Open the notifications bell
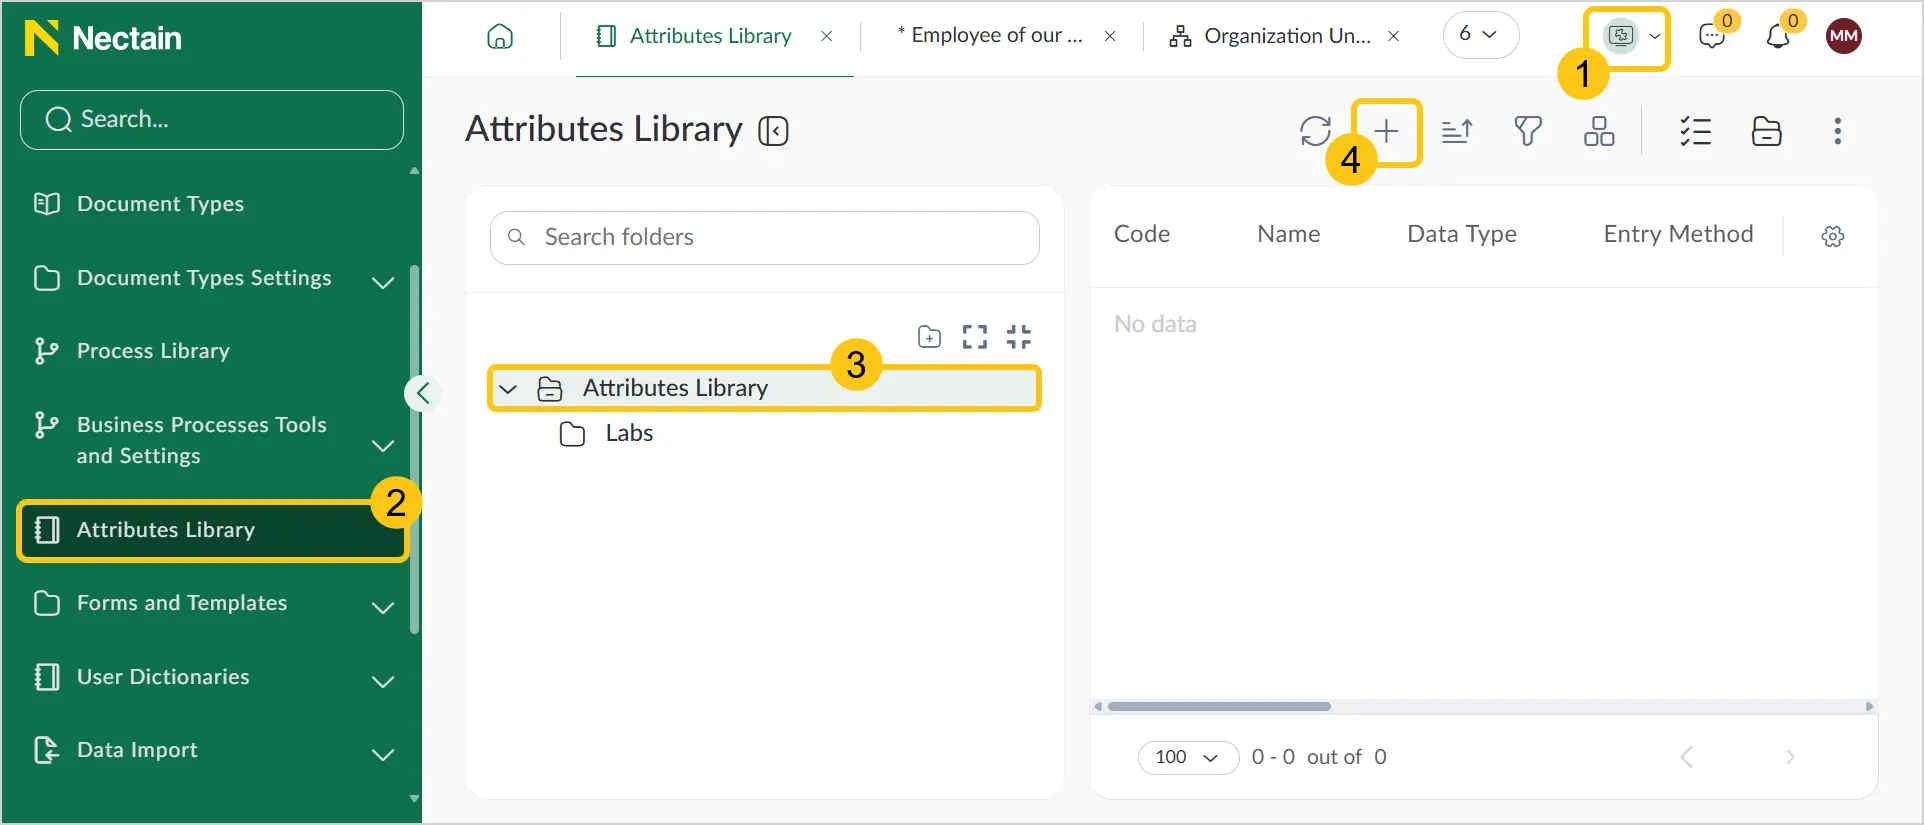1924x825 pixels. click(1778, 36)
